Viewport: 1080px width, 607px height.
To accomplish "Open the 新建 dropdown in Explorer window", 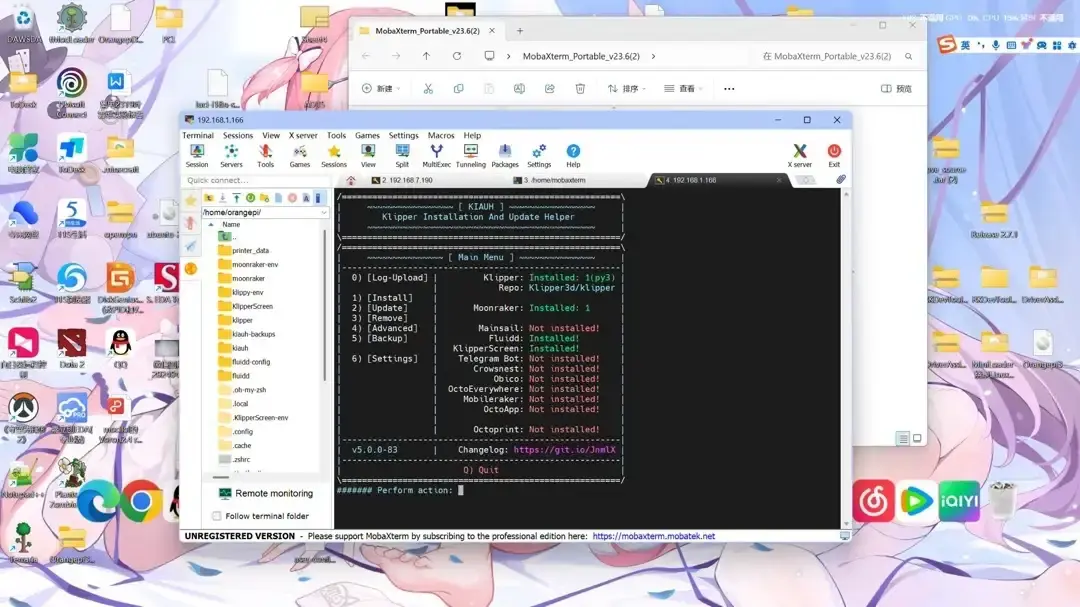I will click(x=381, y=88).
